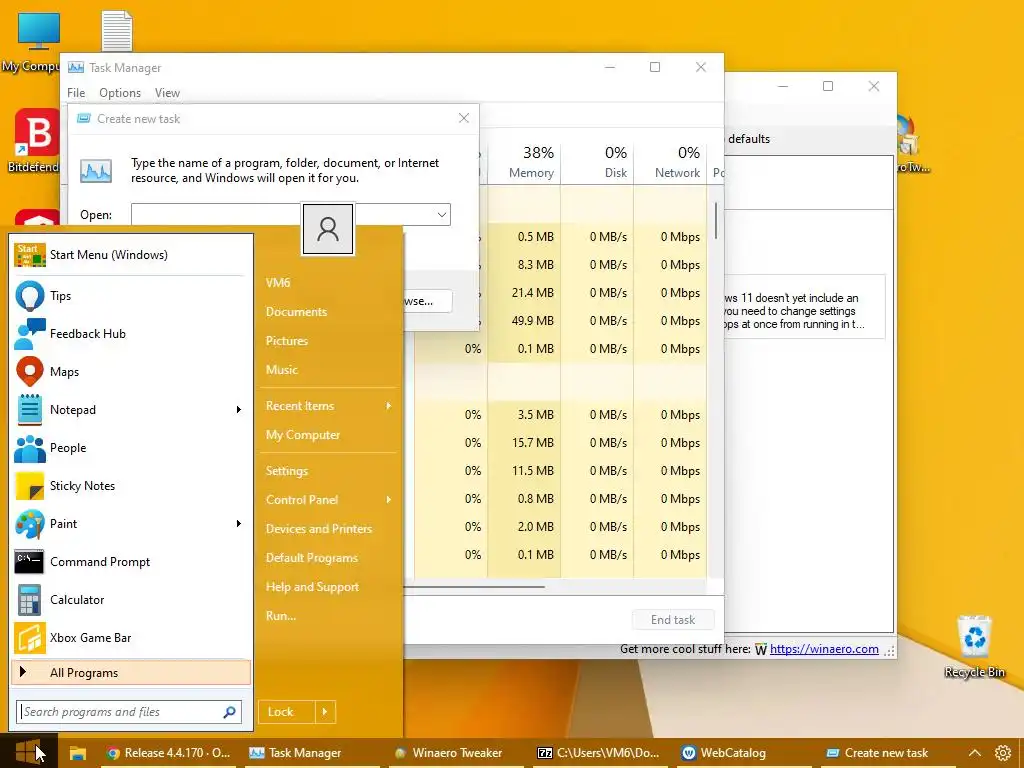Sort by Network column header

671,162
